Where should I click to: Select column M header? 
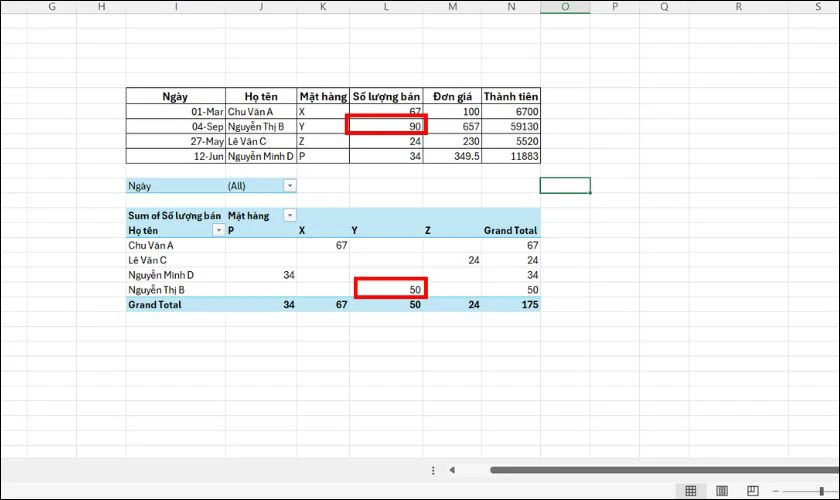click(452, 7)
